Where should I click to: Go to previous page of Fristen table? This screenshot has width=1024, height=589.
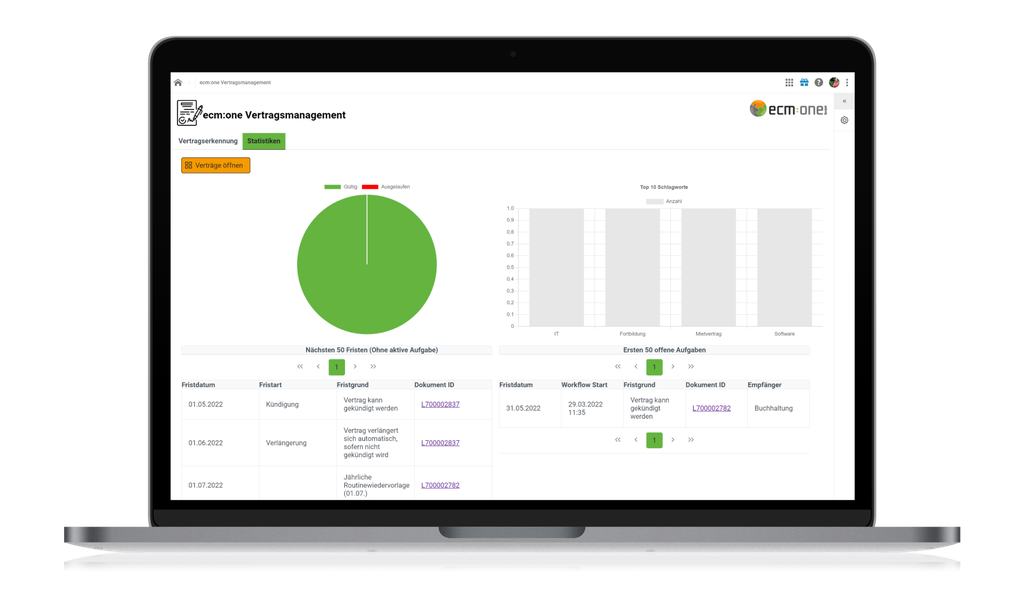coord(318,367)
